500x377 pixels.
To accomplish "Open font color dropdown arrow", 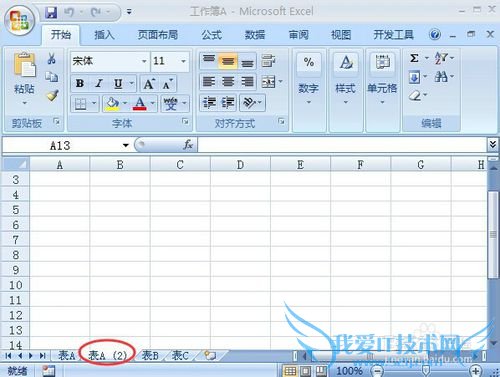I will pos(153,104).
